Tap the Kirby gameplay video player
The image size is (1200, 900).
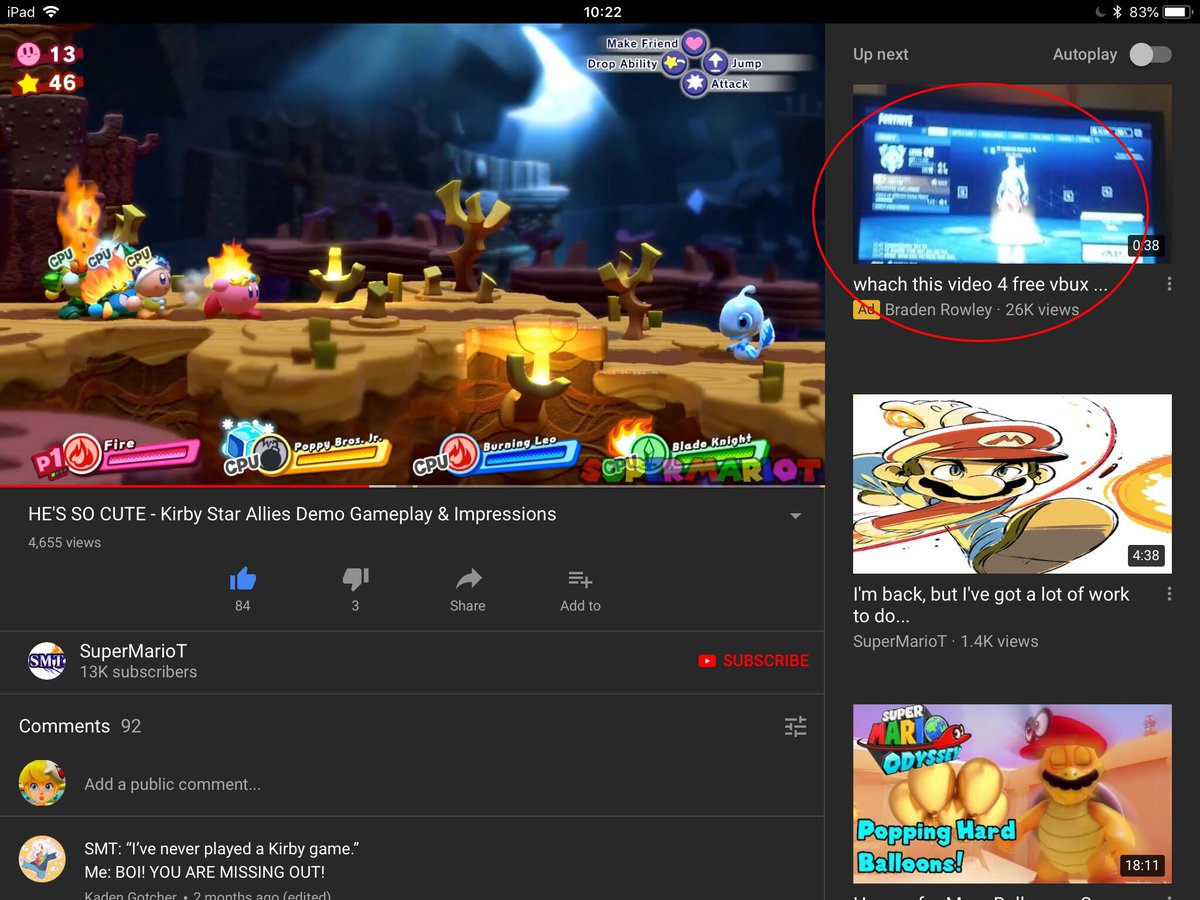pyautogui.click(x=412, y=254)
